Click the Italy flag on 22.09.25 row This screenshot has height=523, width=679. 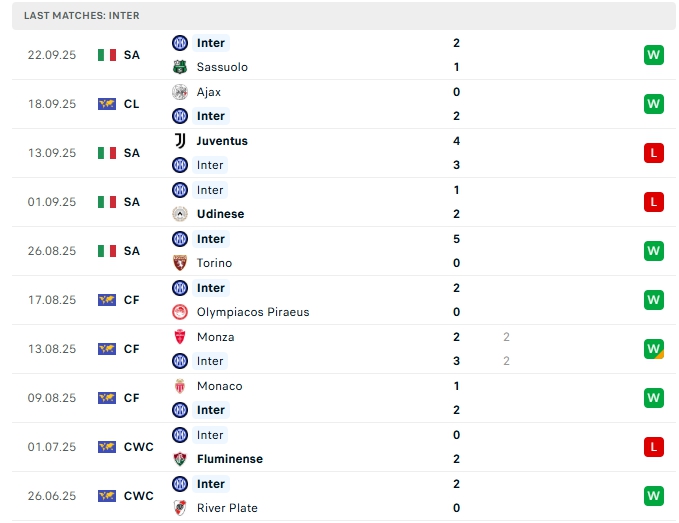click(107, 55)
